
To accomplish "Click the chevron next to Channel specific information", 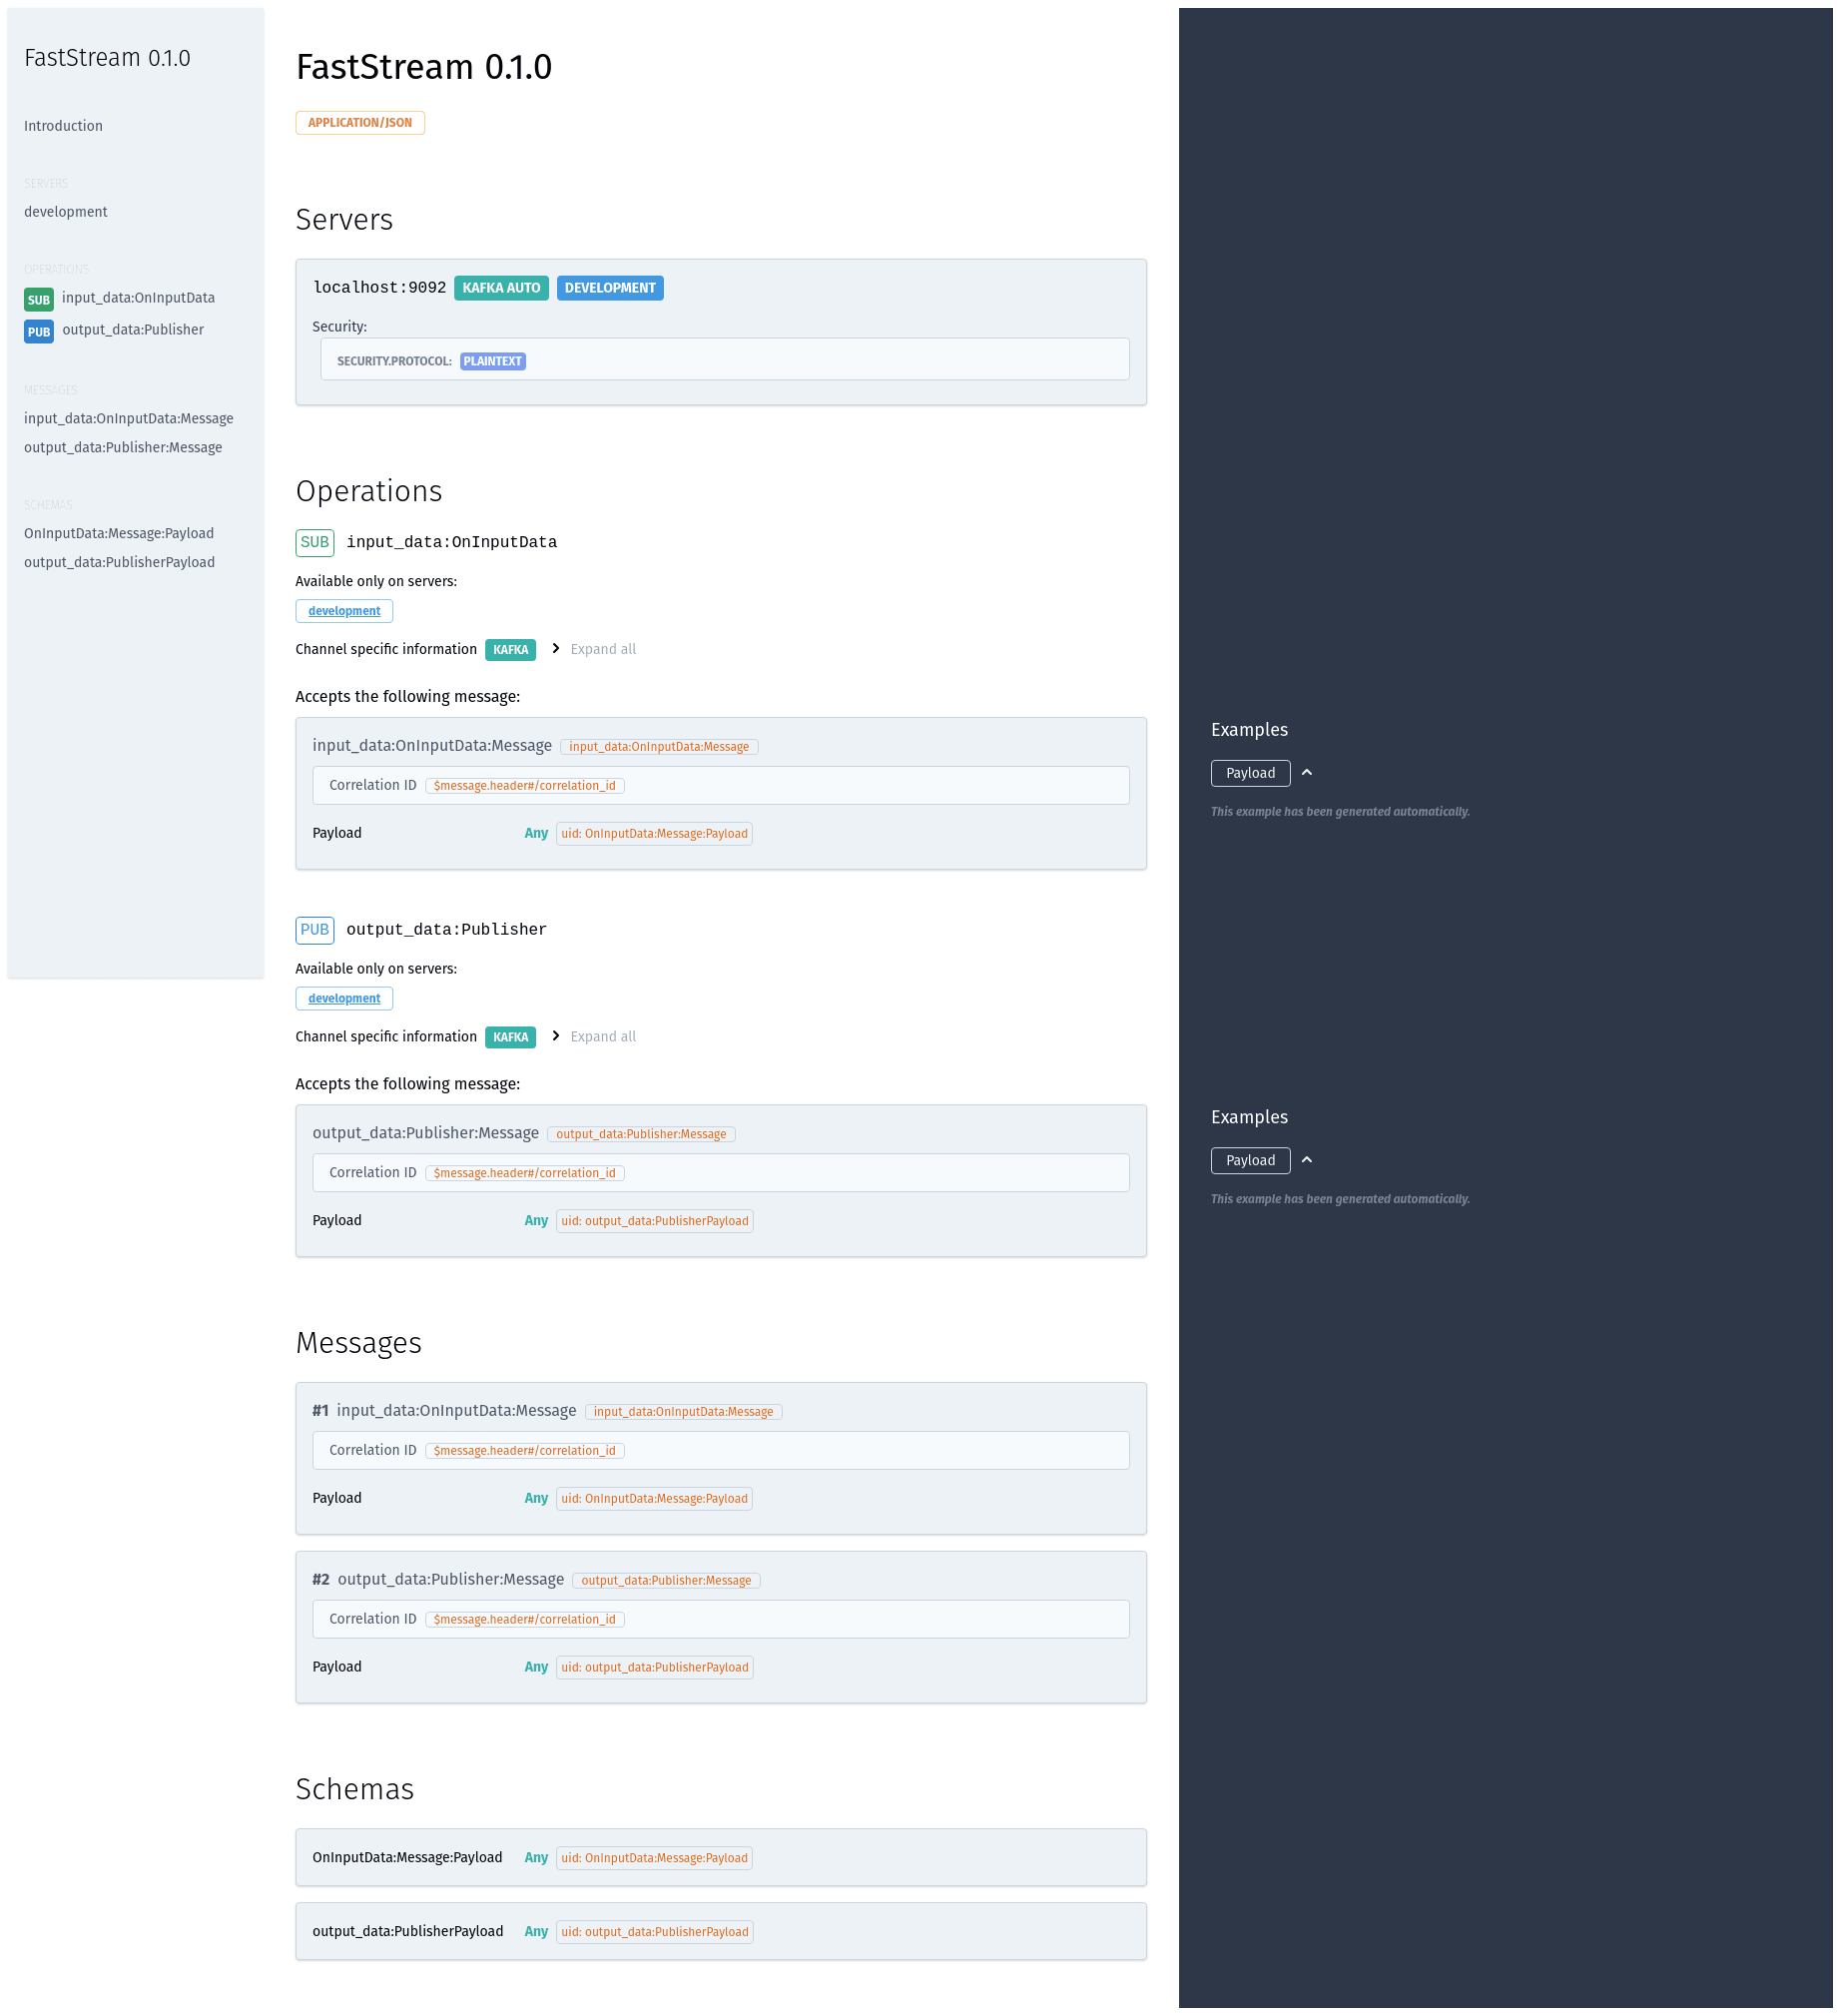I will click(x=555, y=649).
